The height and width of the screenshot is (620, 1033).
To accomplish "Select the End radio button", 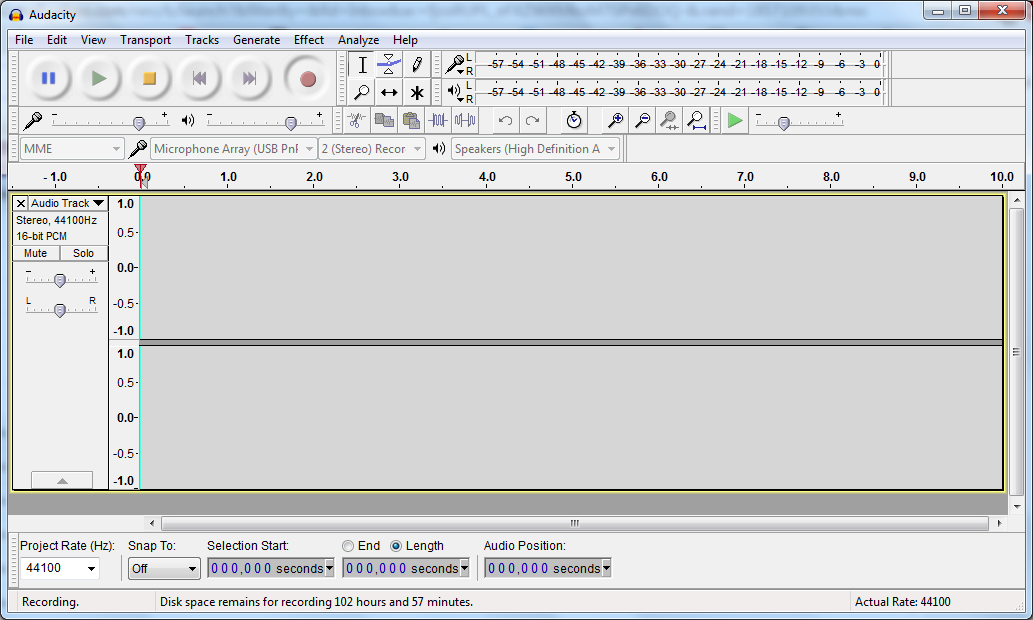I will pos(350,545).
